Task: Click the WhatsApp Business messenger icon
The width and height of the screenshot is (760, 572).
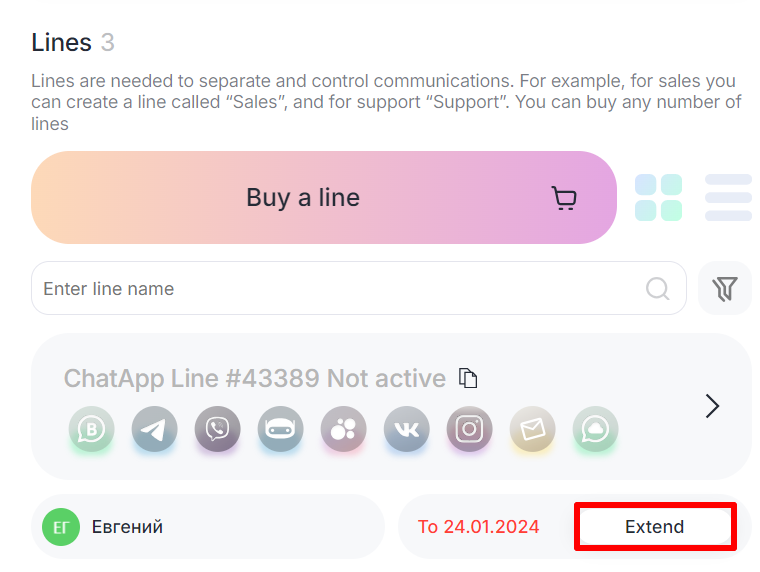Action: click(x=91, y=430)
